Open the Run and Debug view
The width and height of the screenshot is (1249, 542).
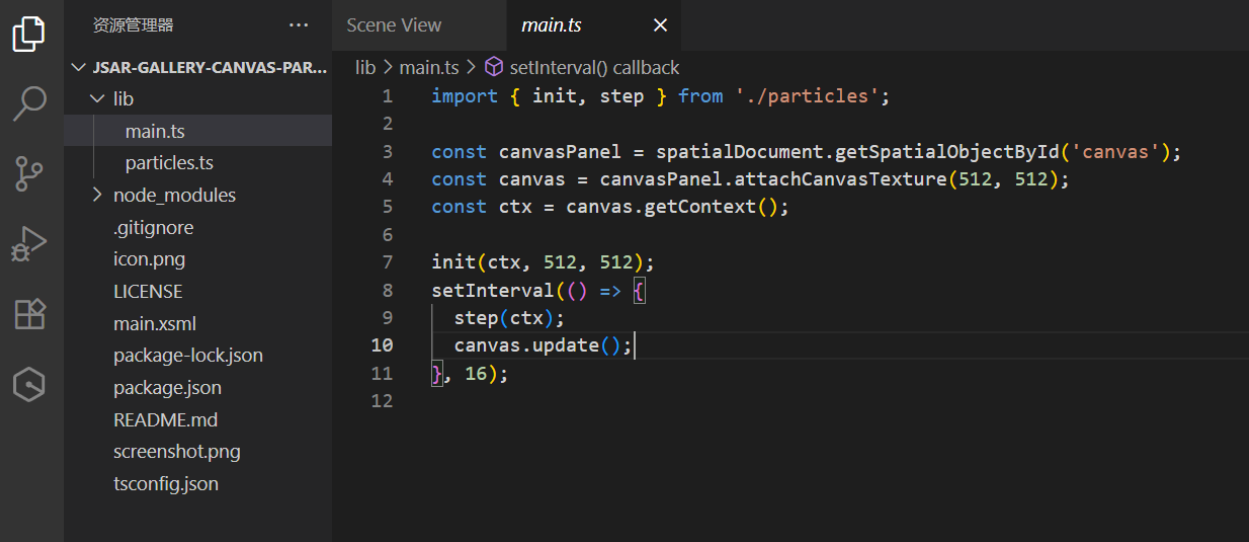pyautogui.click(x=29, y=244)
